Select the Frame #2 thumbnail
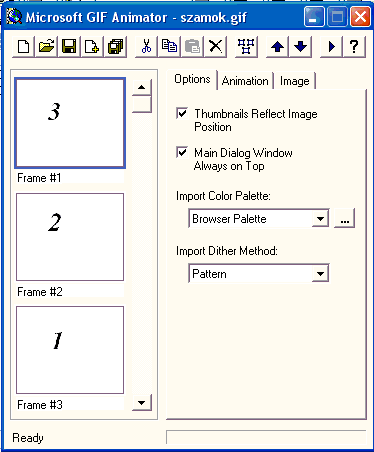374x452 pixels. (x=70, y=237)
